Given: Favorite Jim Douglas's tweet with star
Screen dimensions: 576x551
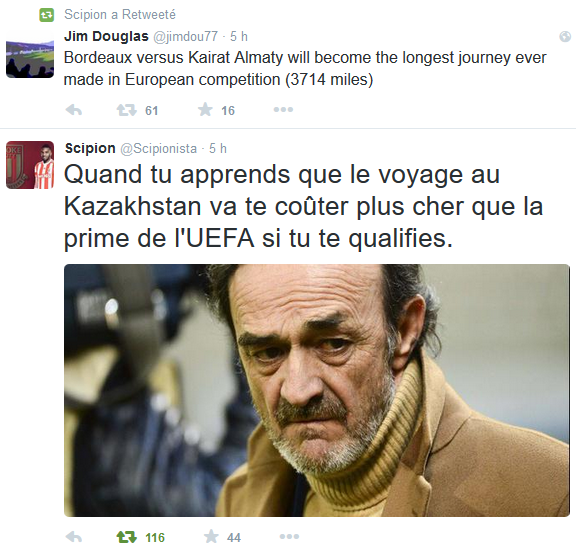Looking at the screenshot, I should tap(205, 109).
